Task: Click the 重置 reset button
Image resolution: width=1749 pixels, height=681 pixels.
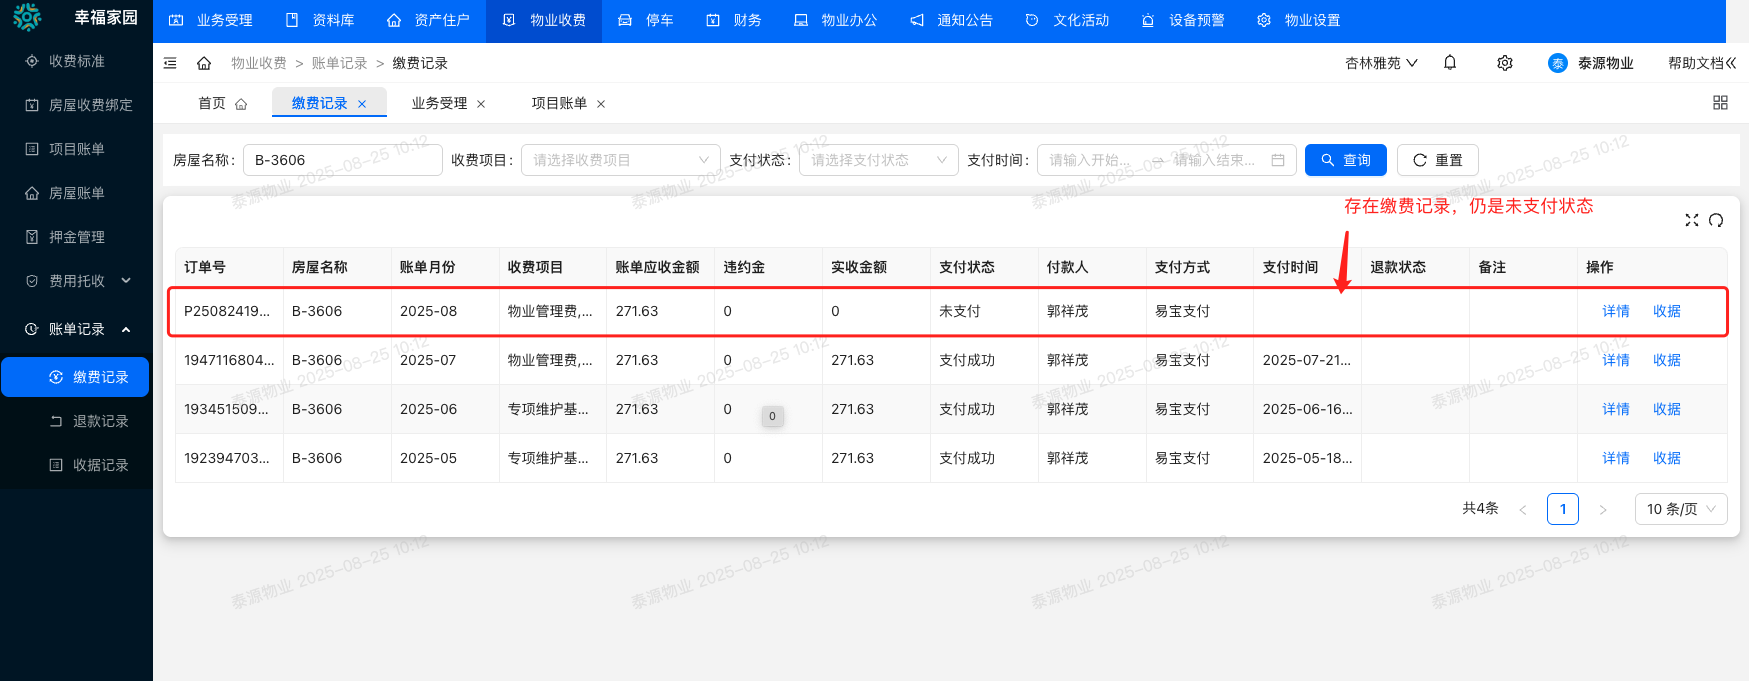Action: (1437, 160)
